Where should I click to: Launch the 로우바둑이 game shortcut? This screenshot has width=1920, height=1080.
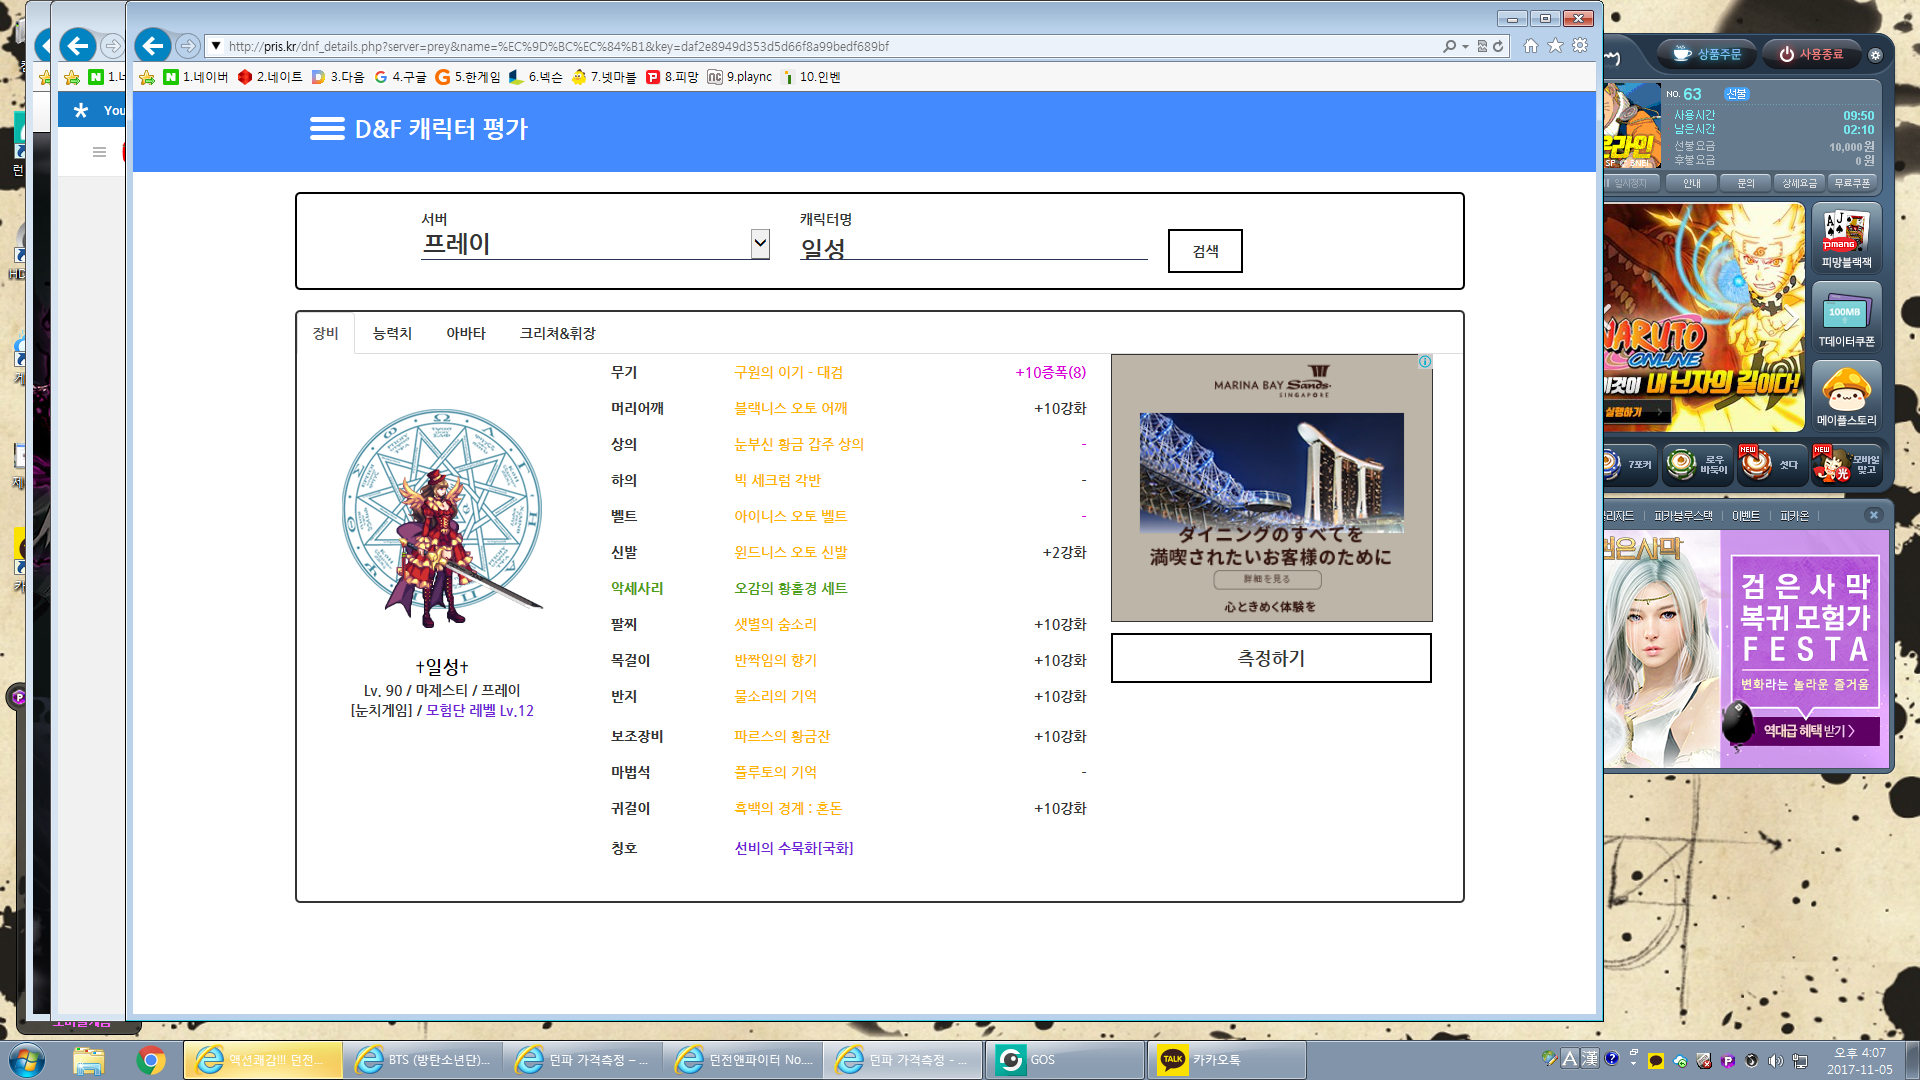pos(1698,465)
